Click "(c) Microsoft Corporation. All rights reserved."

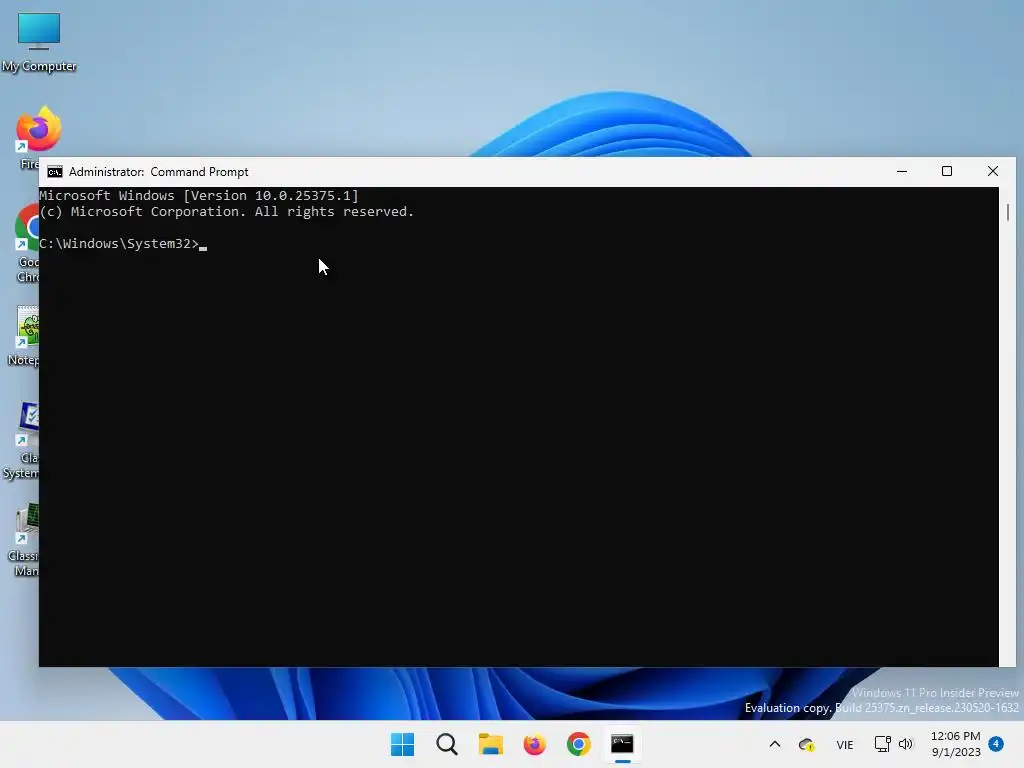[227, 212]
